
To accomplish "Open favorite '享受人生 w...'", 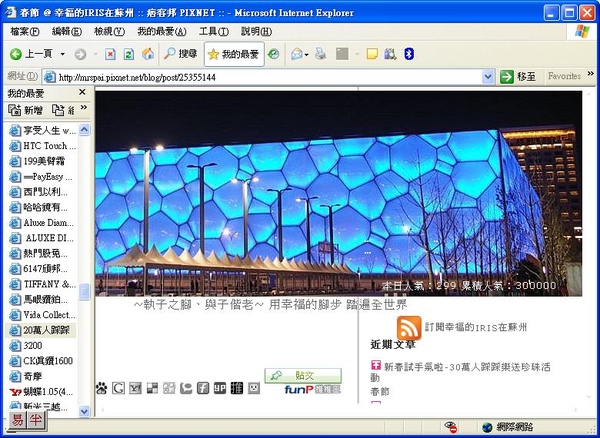I will (x=43, y=131).
